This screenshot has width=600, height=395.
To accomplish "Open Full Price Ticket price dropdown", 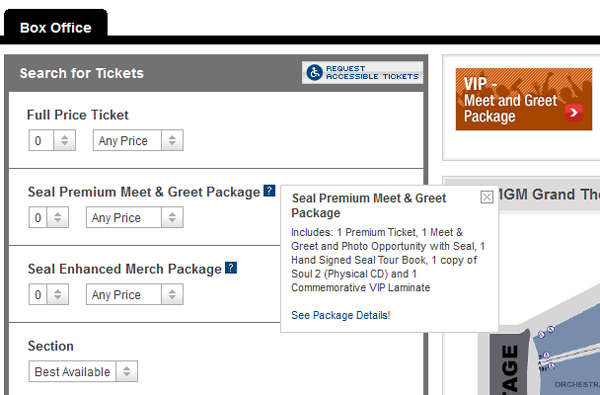I will [138, 140].
